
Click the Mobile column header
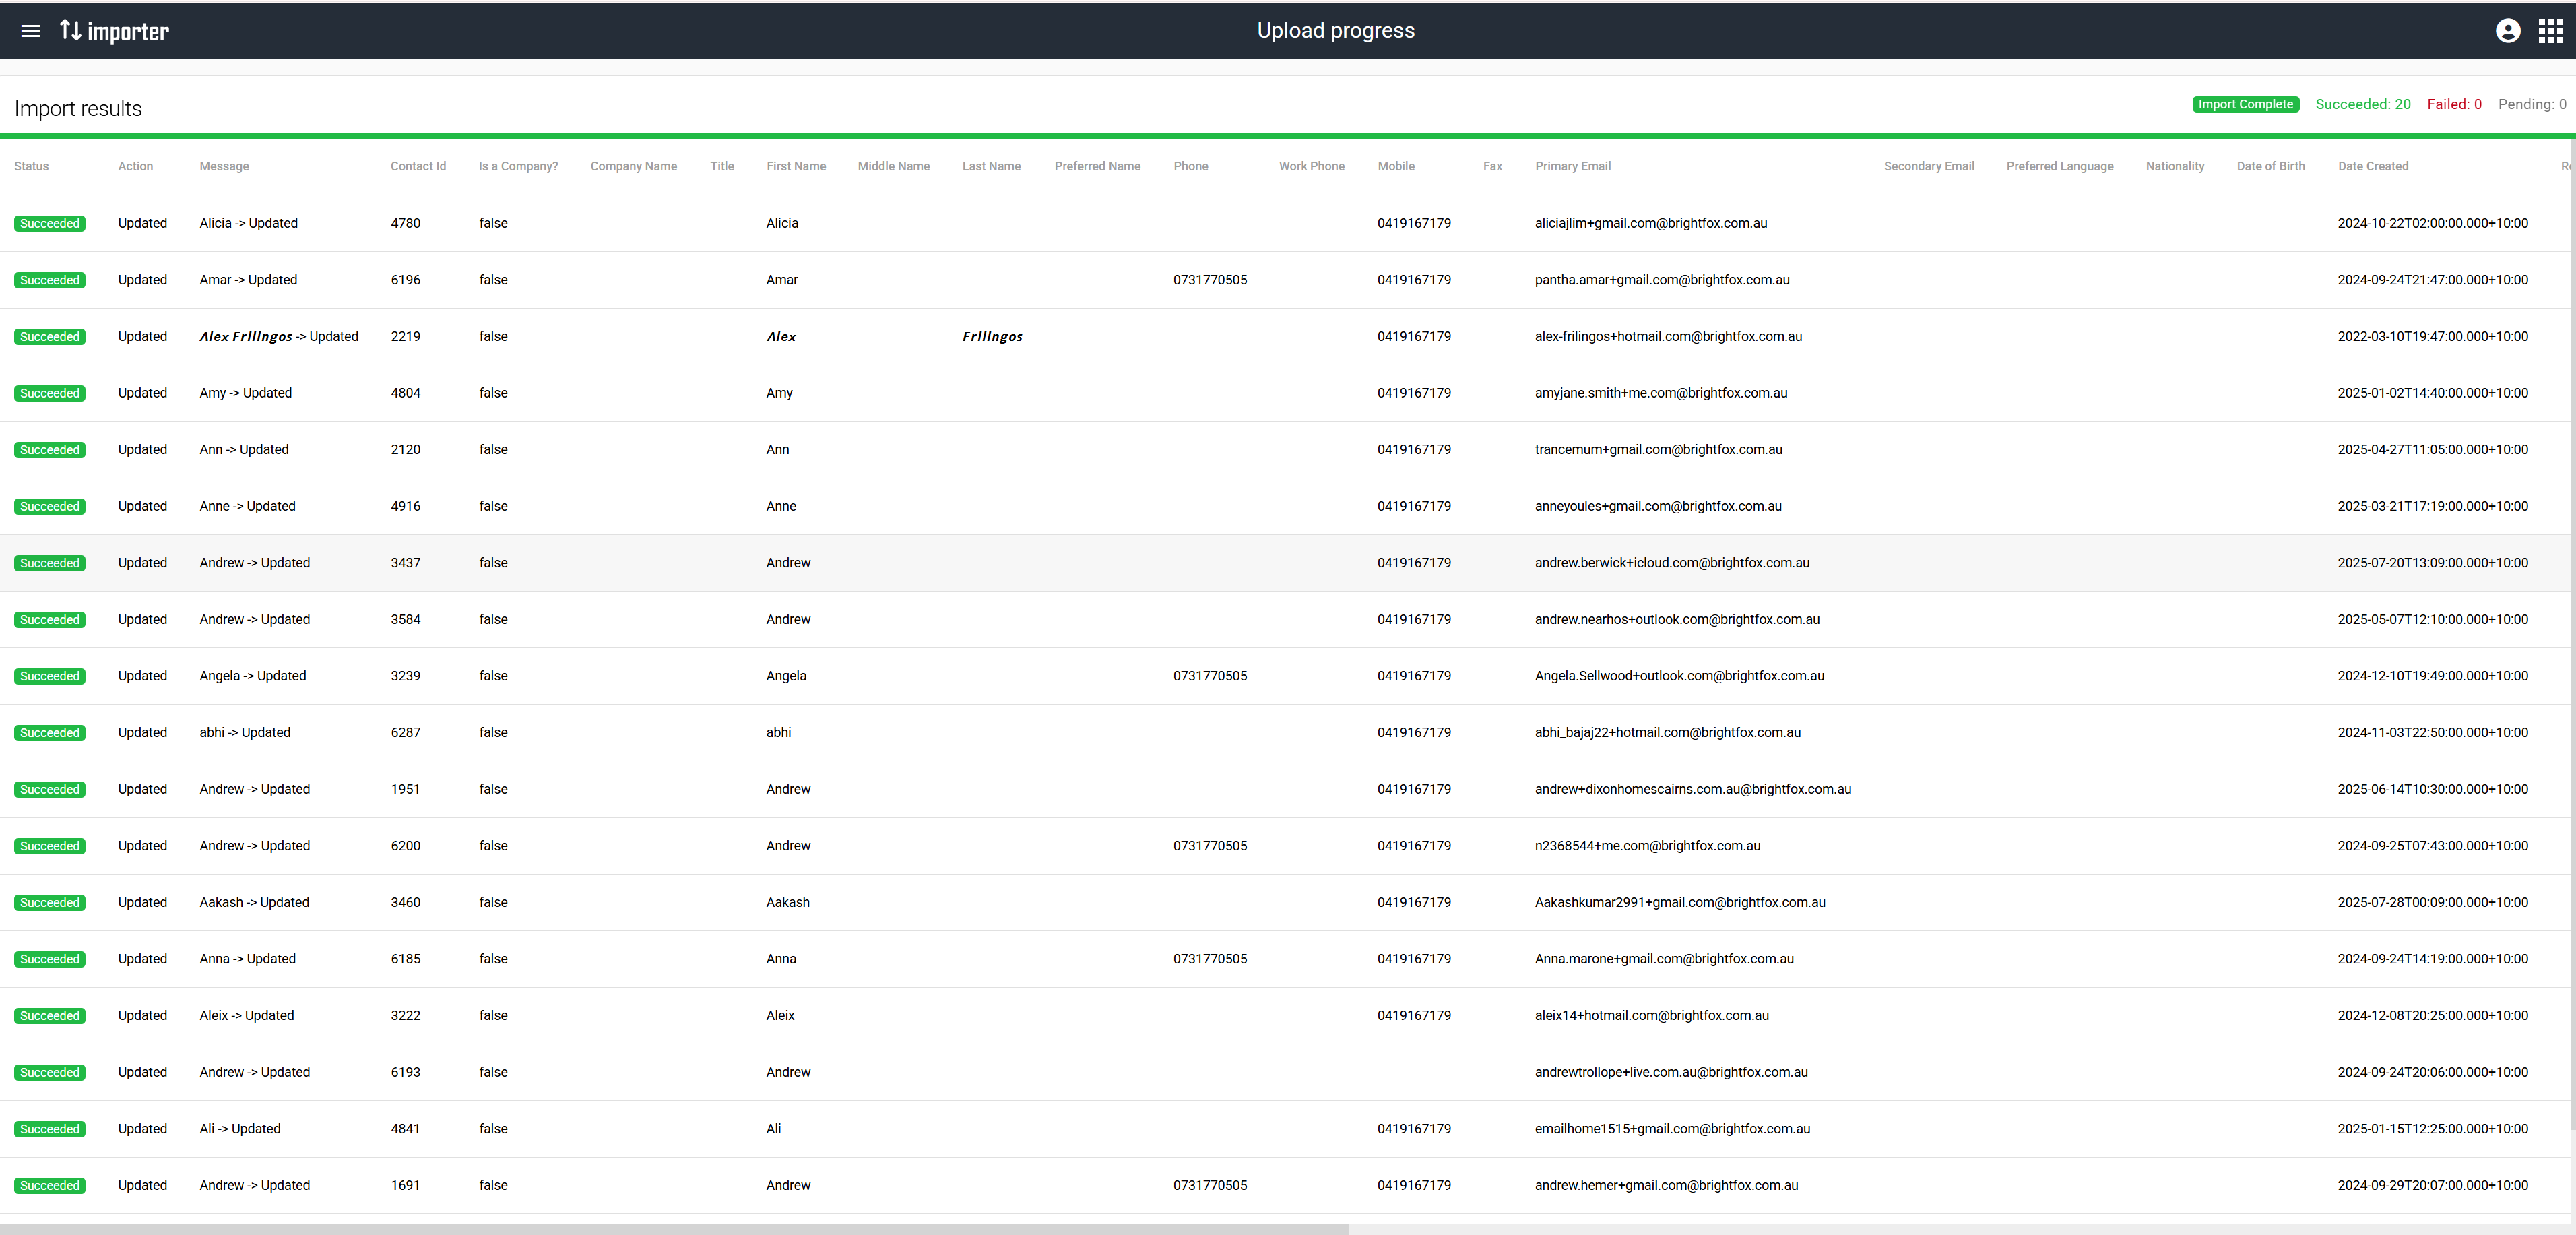pos(1396,166)
